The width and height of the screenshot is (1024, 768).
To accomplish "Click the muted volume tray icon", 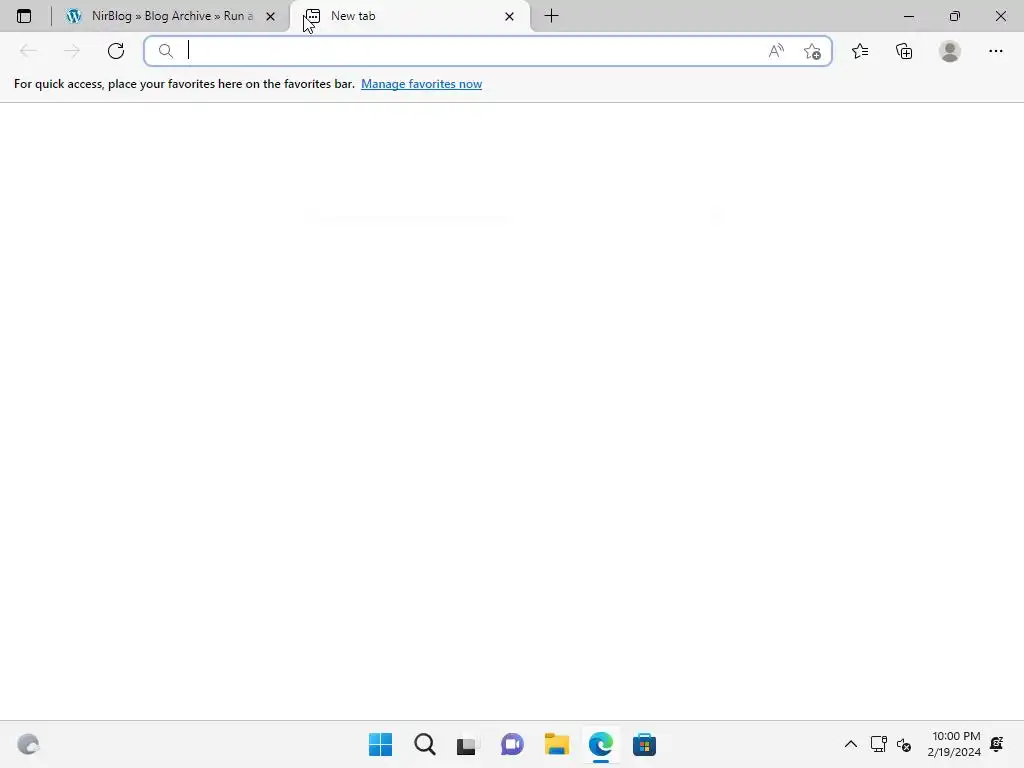I will tap(904, 744).
